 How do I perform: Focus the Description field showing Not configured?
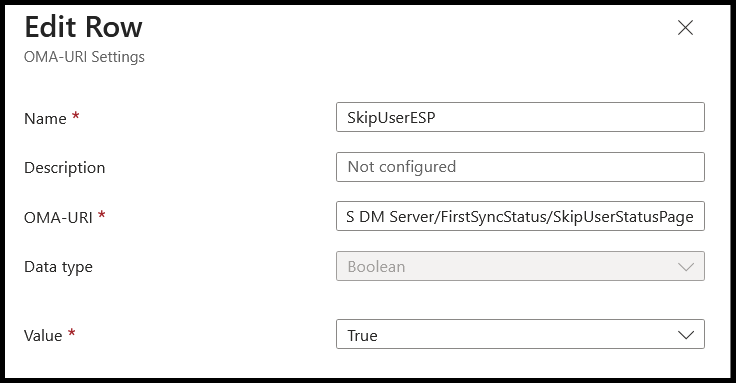pos(520,167)
